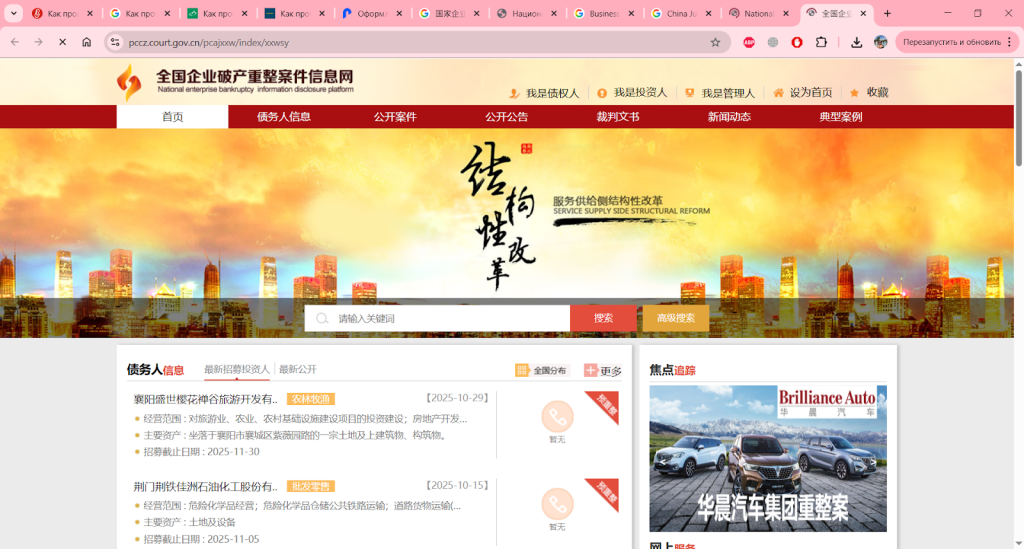Click the browser Home button
Image resolution: width=1024 pixels, height=549 pixels.
click(x=87, y=42)
